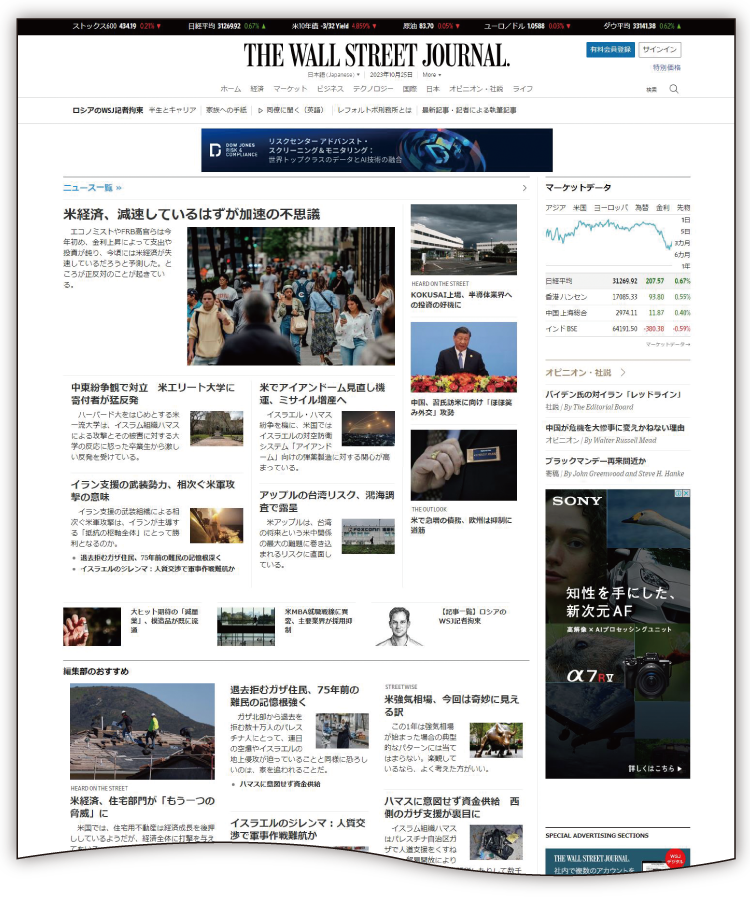The width and height of the screenshot is (750, 900).
Task: Open bullet link 退去拒むガザ住民、75年前の難民の記憶根深く
Action: (x=150, y=557)
